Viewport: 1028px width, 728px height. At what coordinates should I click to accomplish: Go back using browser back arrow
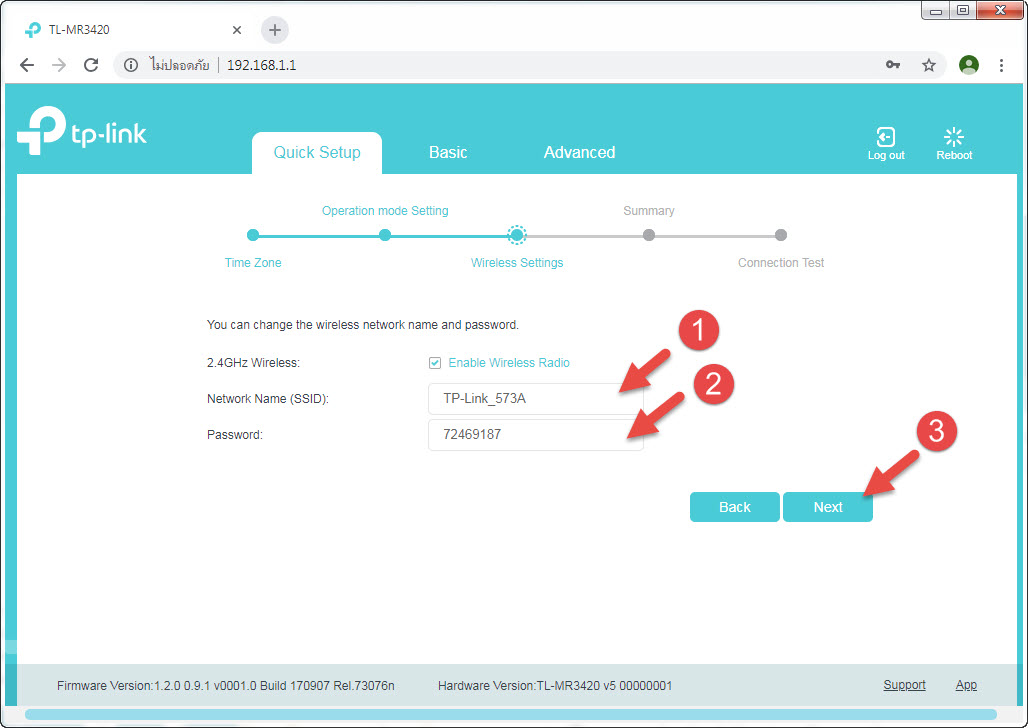27,65
